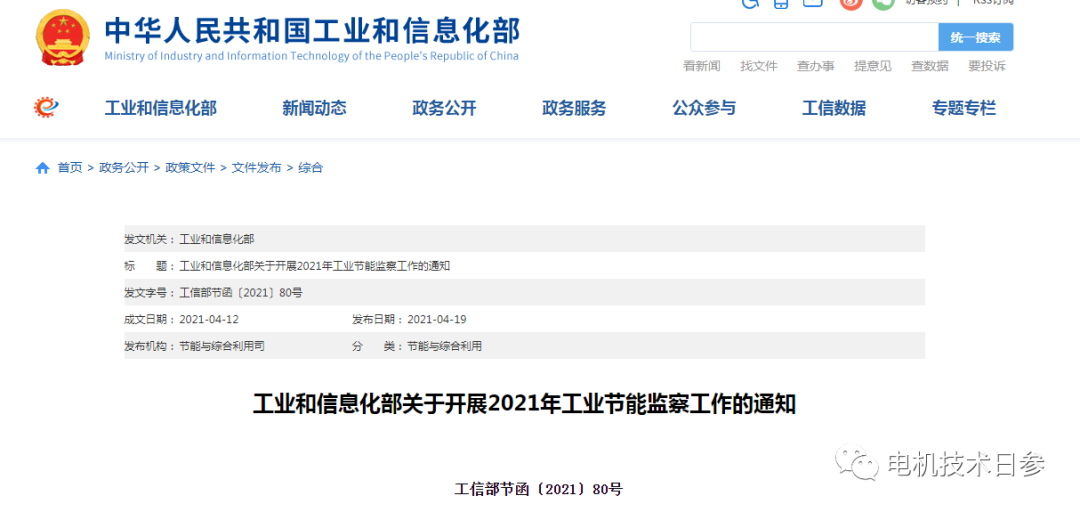The width and height of the screenshot is (1080, 512).
Task: Click the MIIT gear logo icon
Action: point(46,107)
